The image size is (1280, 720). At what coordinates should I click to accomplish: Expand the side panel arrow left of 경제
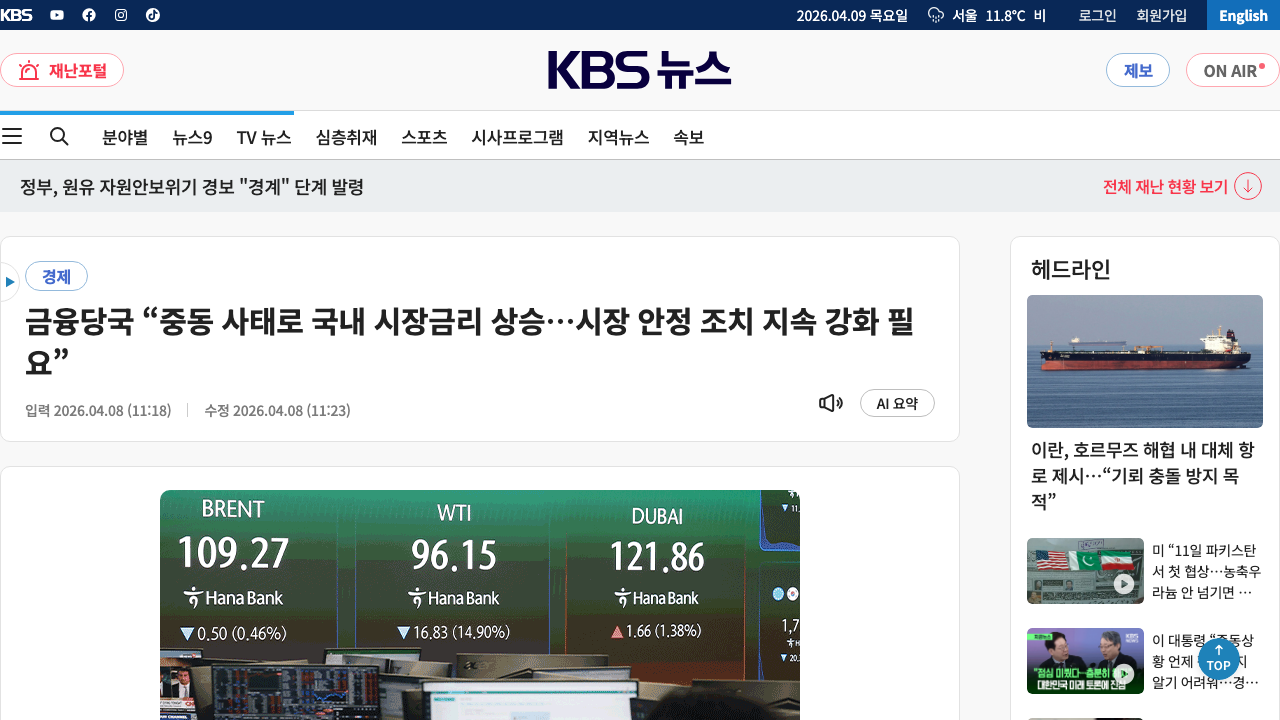pos(9,282)
